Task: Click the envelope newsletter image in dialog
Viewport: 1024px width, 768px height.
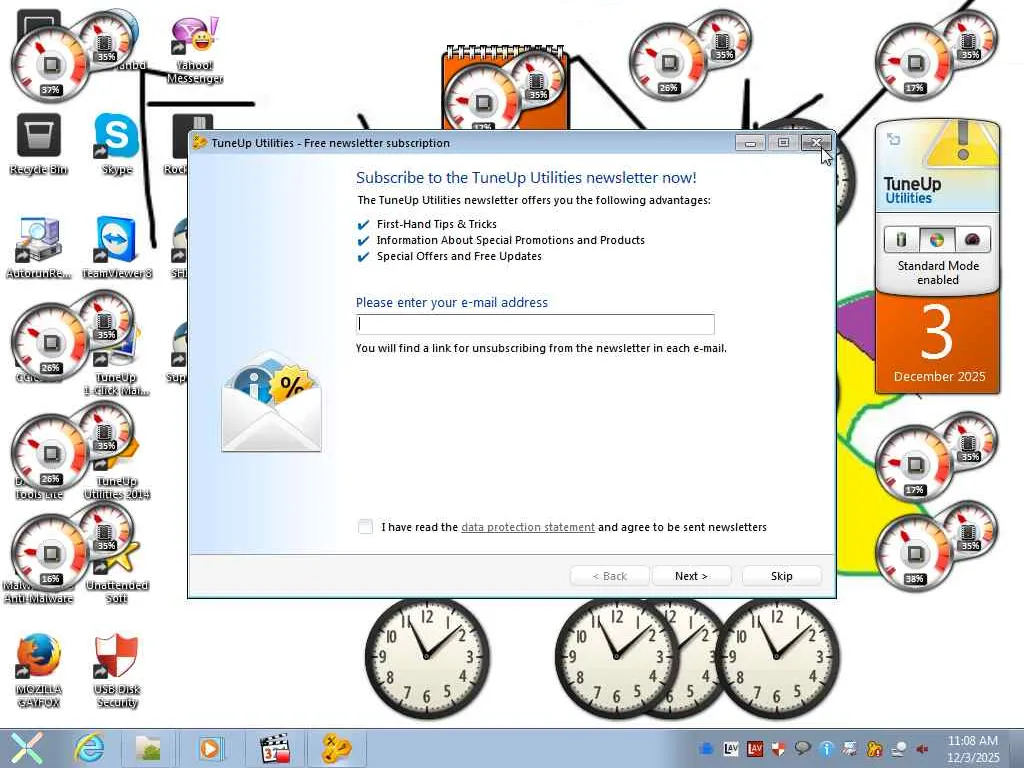Action: [271, 401]
